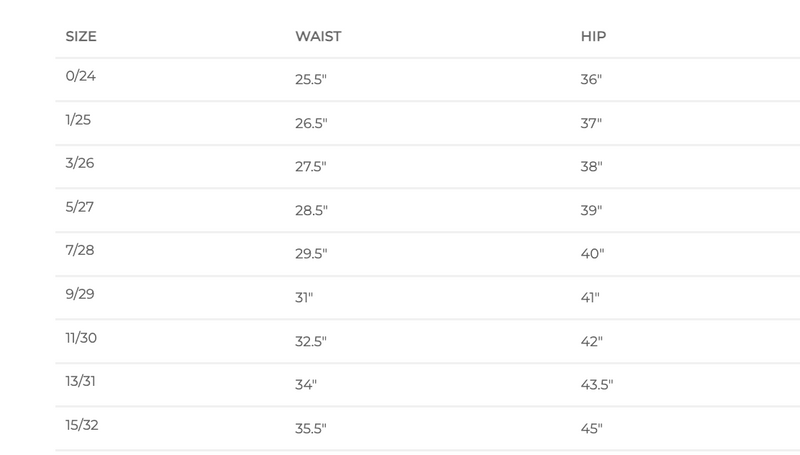
Task: Select the 28.5" waist value
Action: (x=311, y=210)
